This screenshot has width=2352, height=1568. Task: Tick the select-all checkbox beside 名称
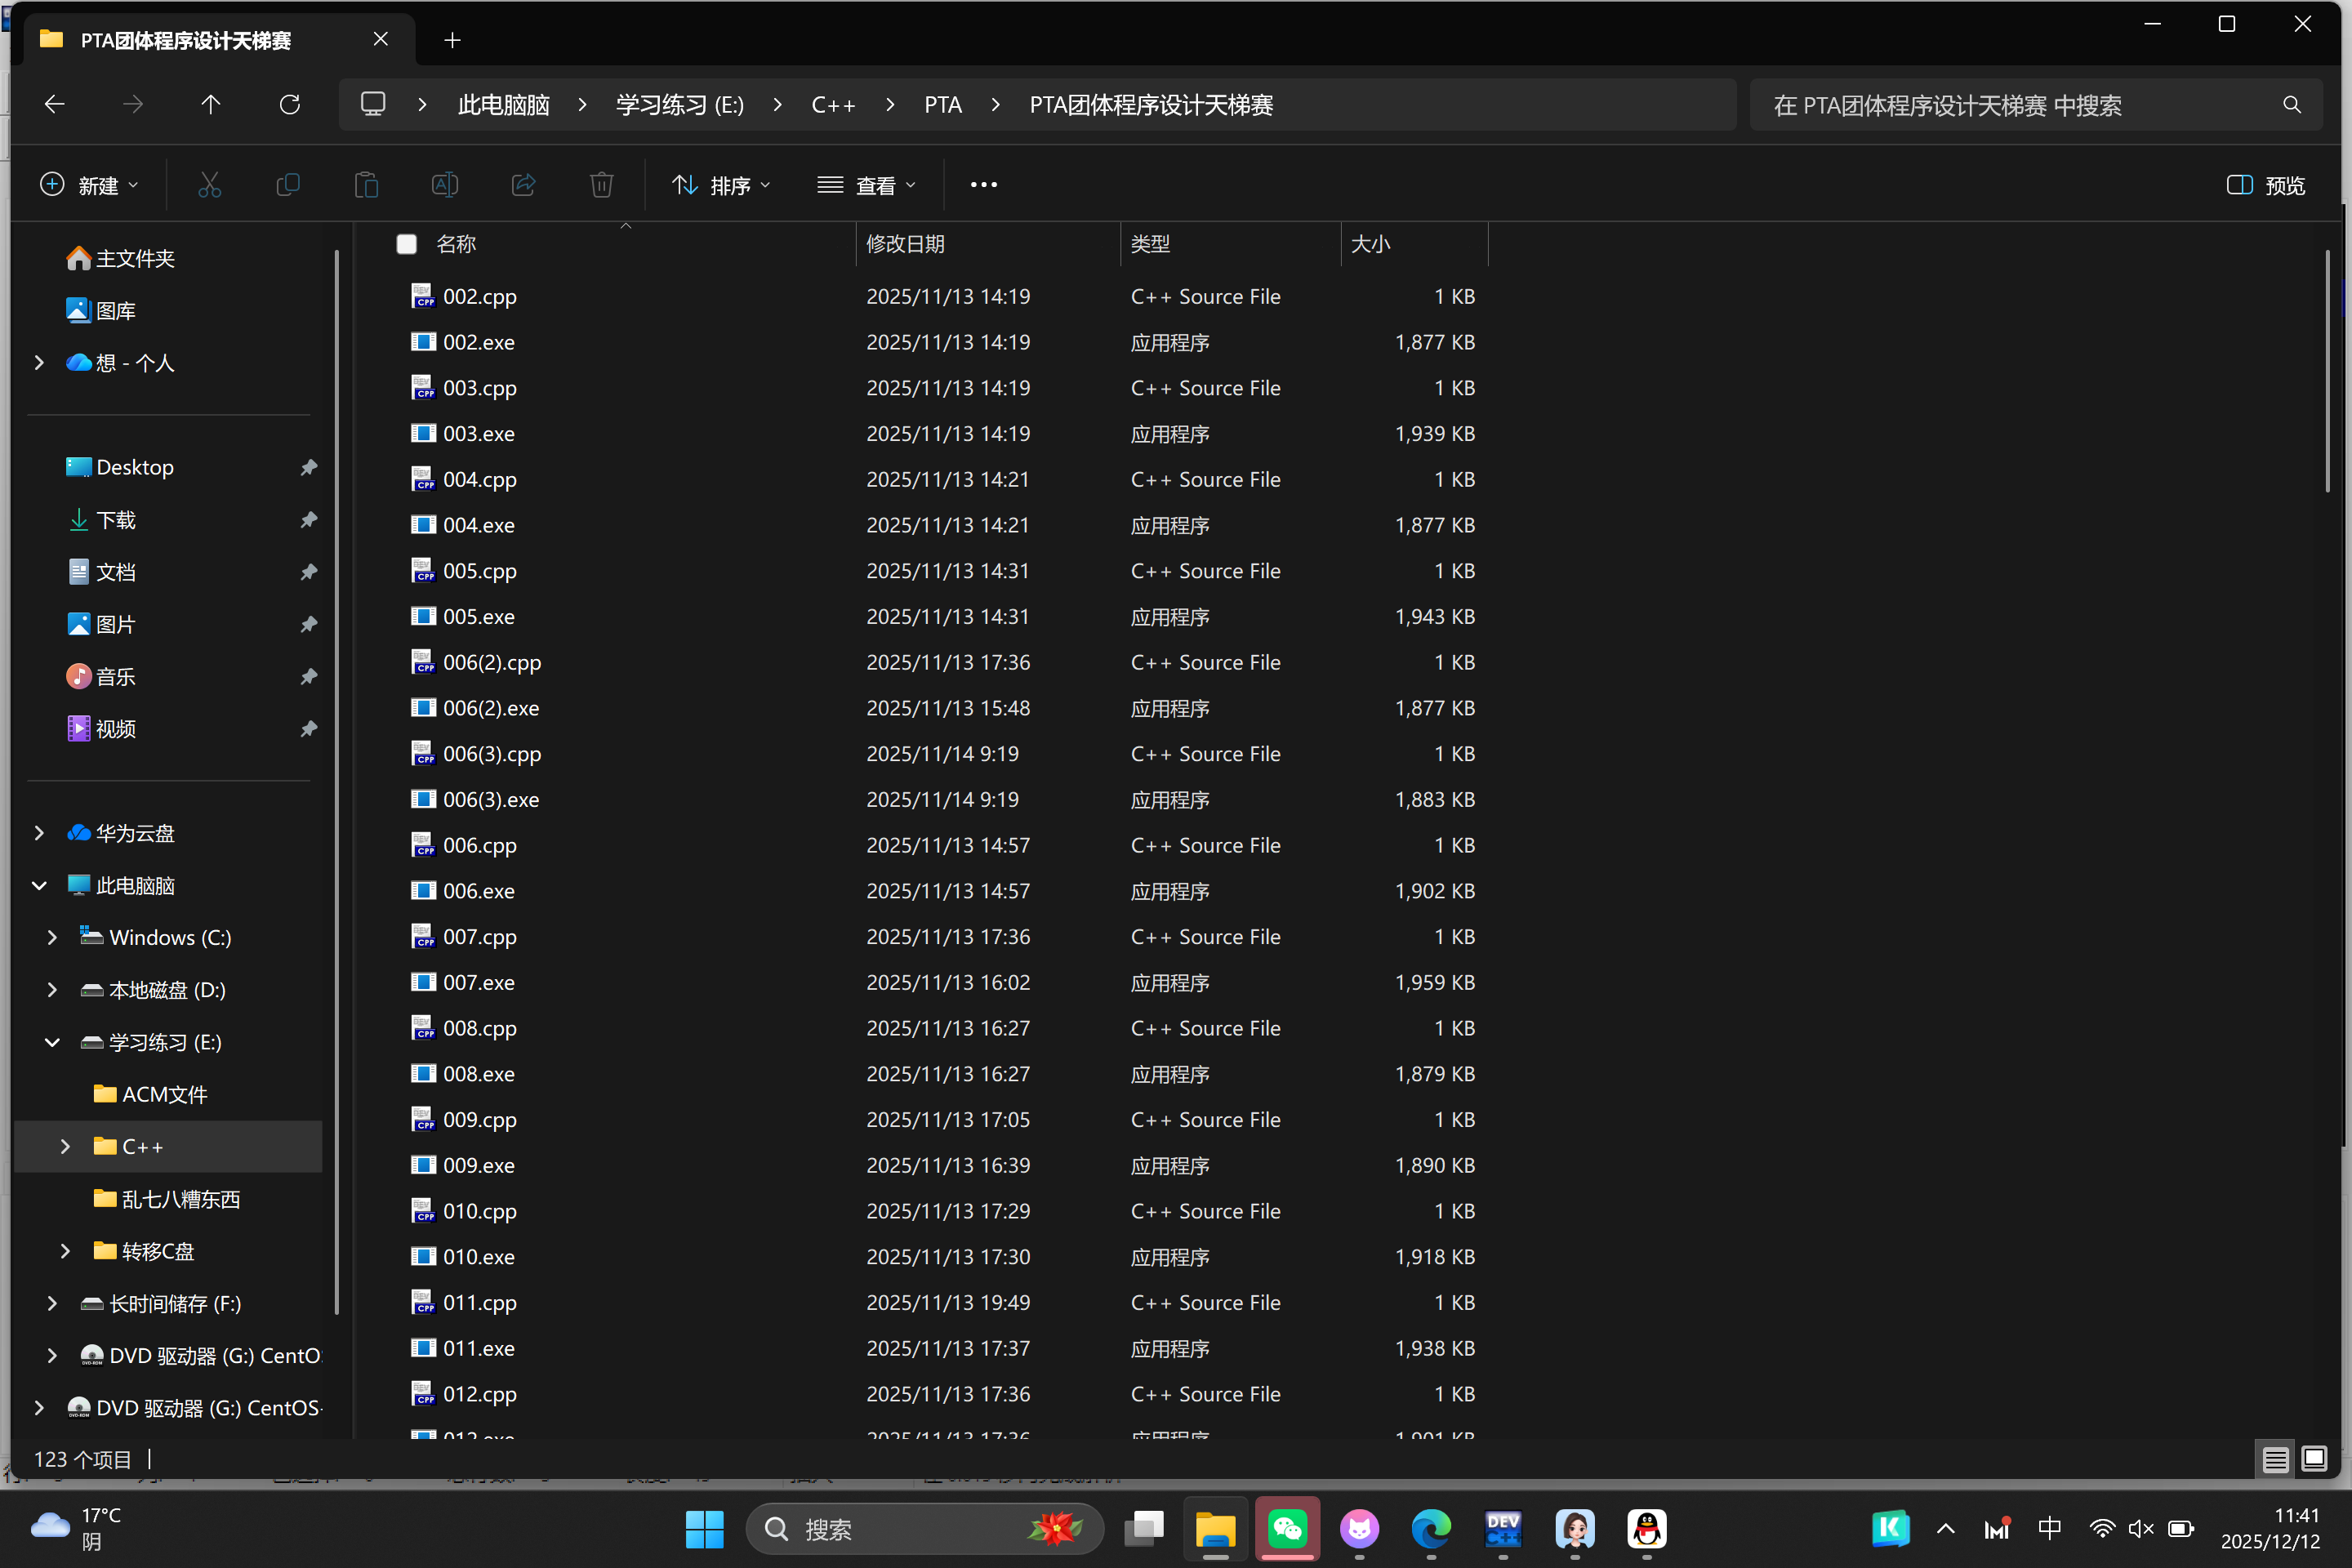[406, 244]
